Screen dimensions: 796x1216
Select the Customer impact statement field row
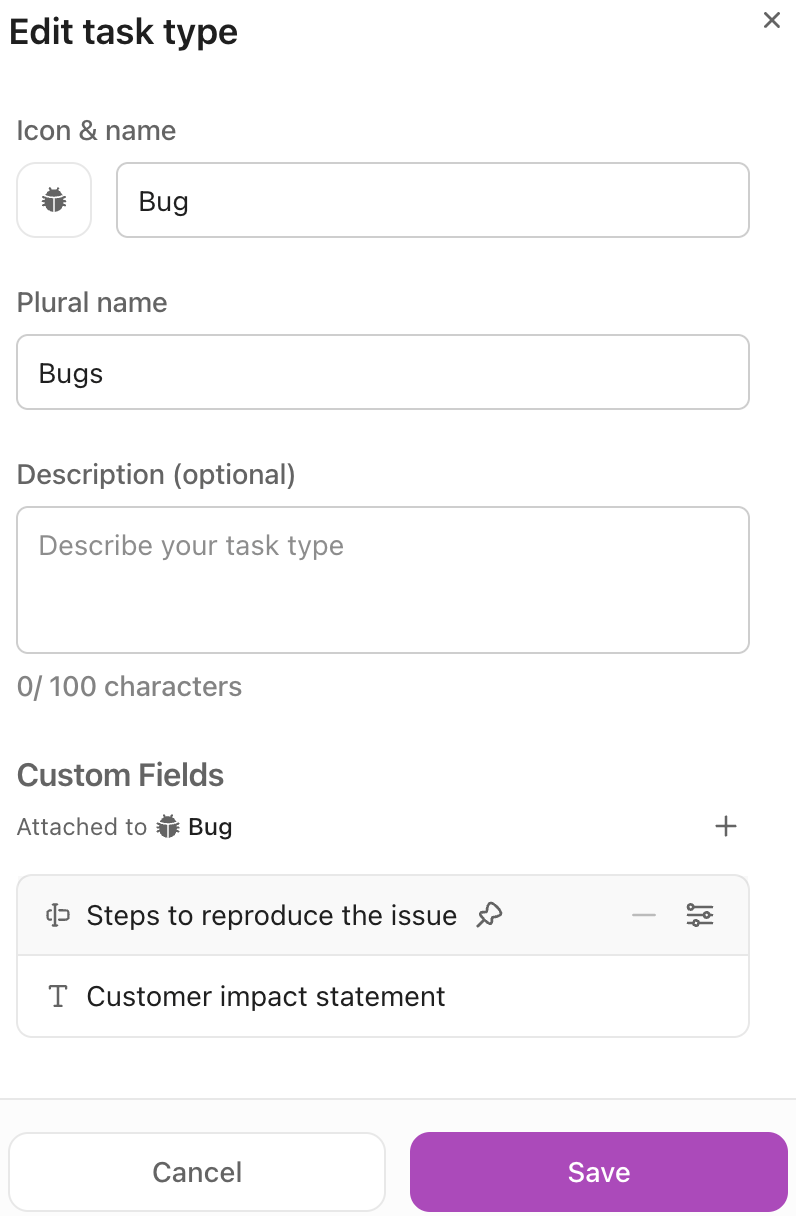click(x=266, y=996)
